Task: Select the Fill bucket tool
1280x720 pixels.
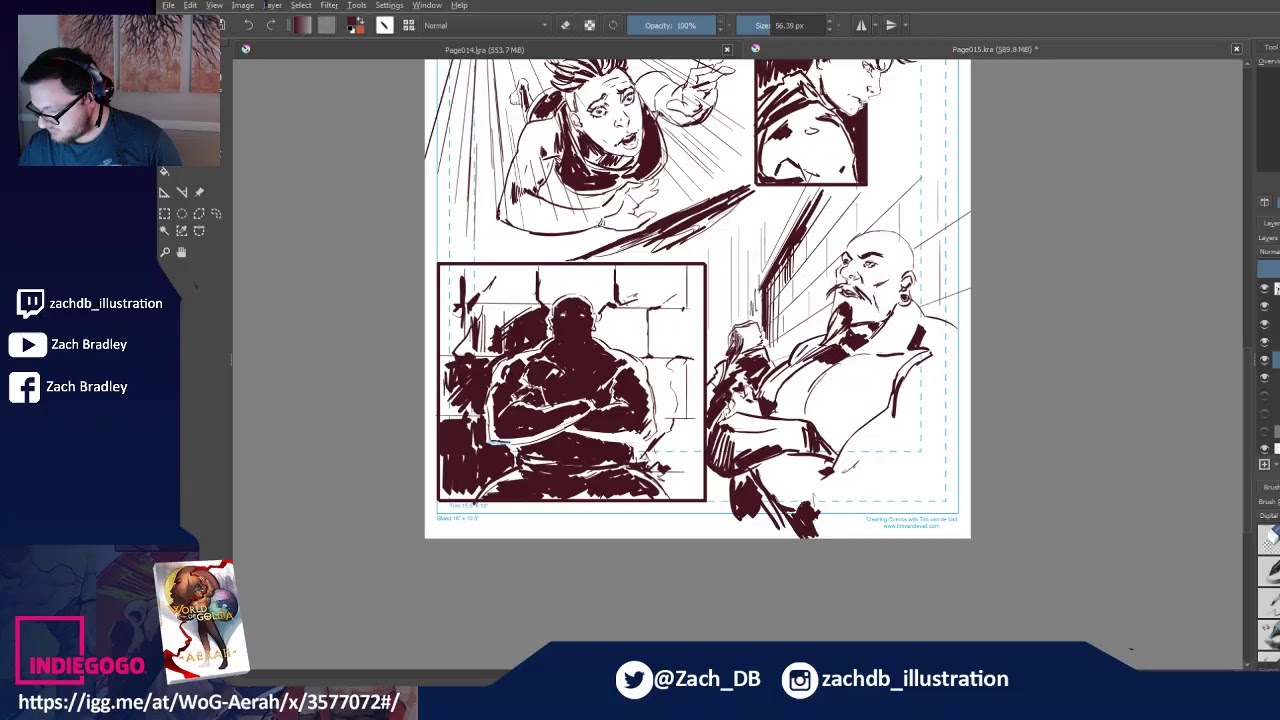Action: tap(165, 172)
